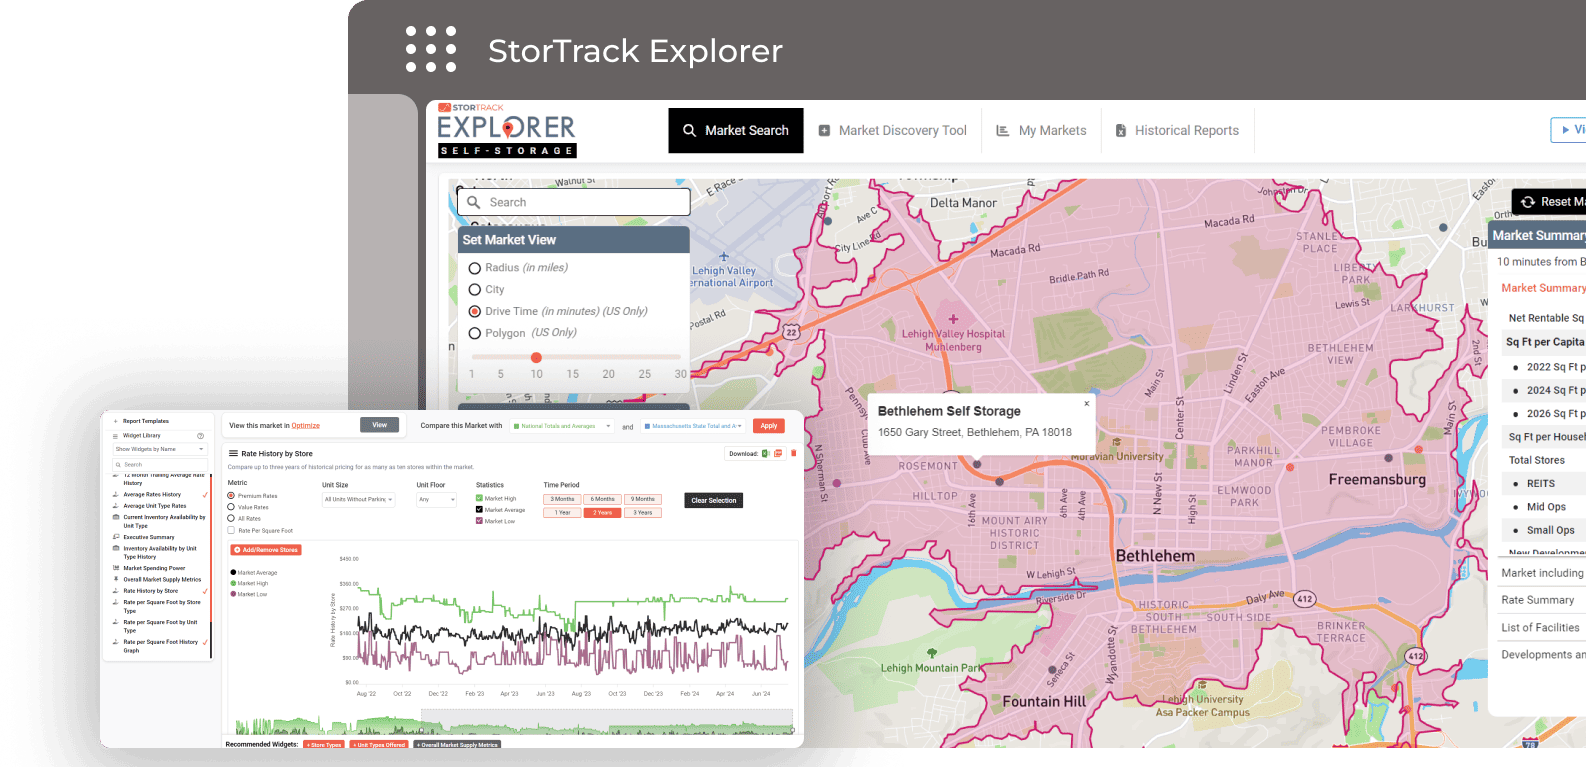Open the Market Search tab

(736, 131)
